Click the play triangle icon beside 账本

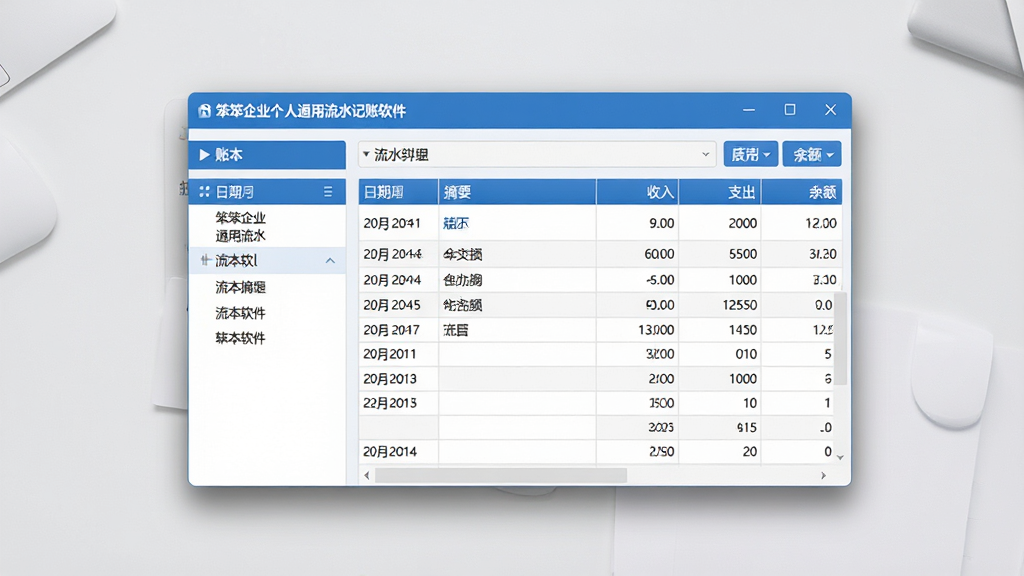[204, 155]
